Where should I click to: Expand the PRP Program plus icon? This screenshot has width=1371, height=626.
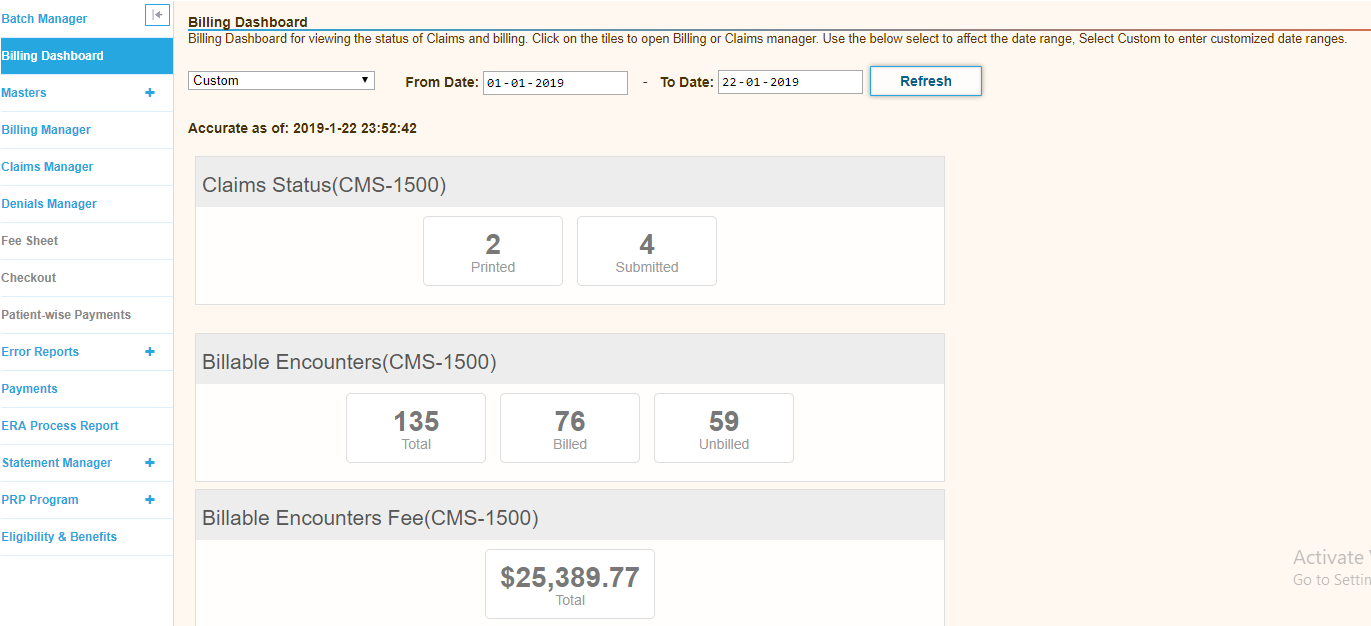(x=150, y=500)
